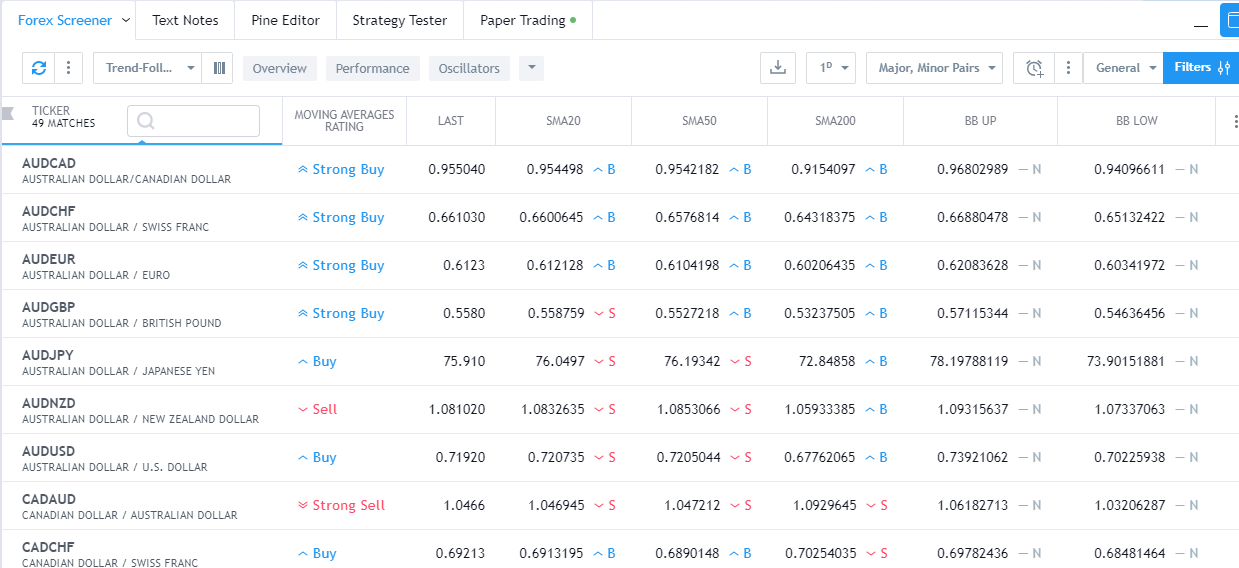The width and height of the screenshot is (1239, 568).
Task: Open the Pine Editor tab
Action: 286,20
